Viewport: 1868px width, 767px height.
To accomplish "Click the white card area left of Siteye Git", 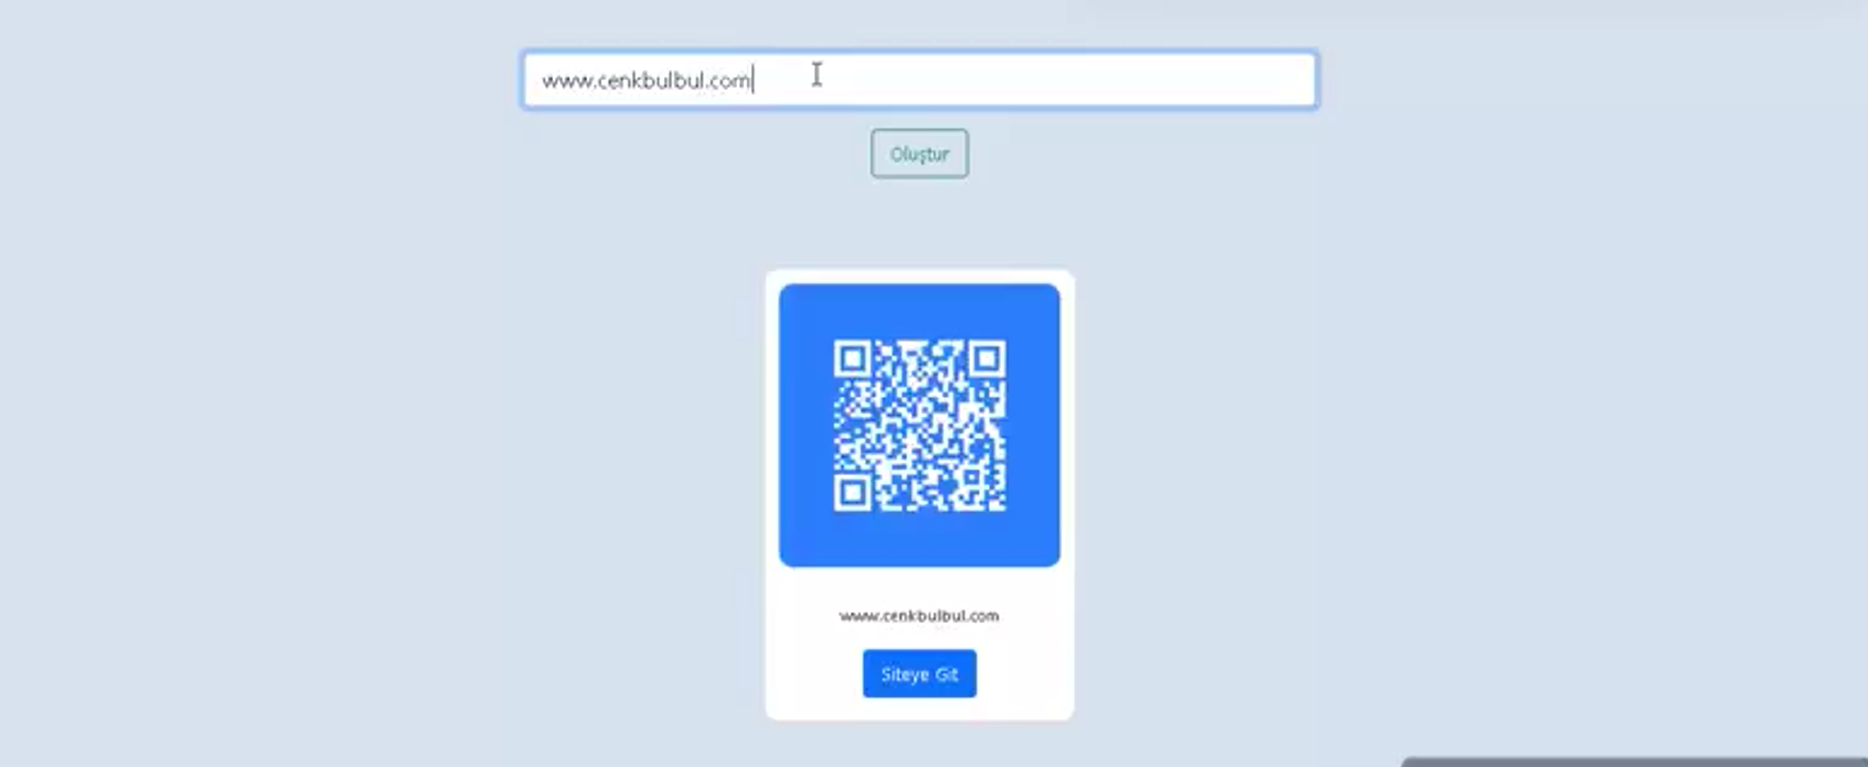I will point(814,674).
